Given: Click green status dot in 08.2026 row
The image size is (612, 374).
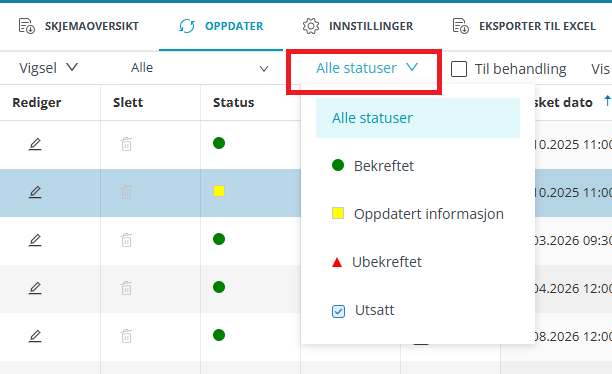Looking at the screenshot, I should (219, 335).
